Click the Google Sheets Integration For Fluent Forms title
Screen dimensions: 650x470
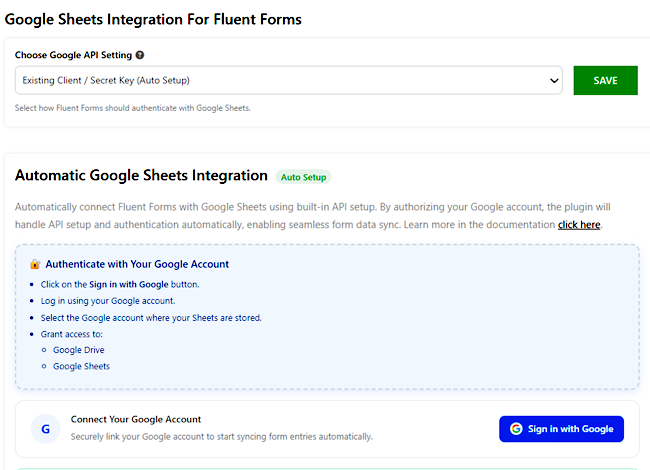(x=153, y=19)
